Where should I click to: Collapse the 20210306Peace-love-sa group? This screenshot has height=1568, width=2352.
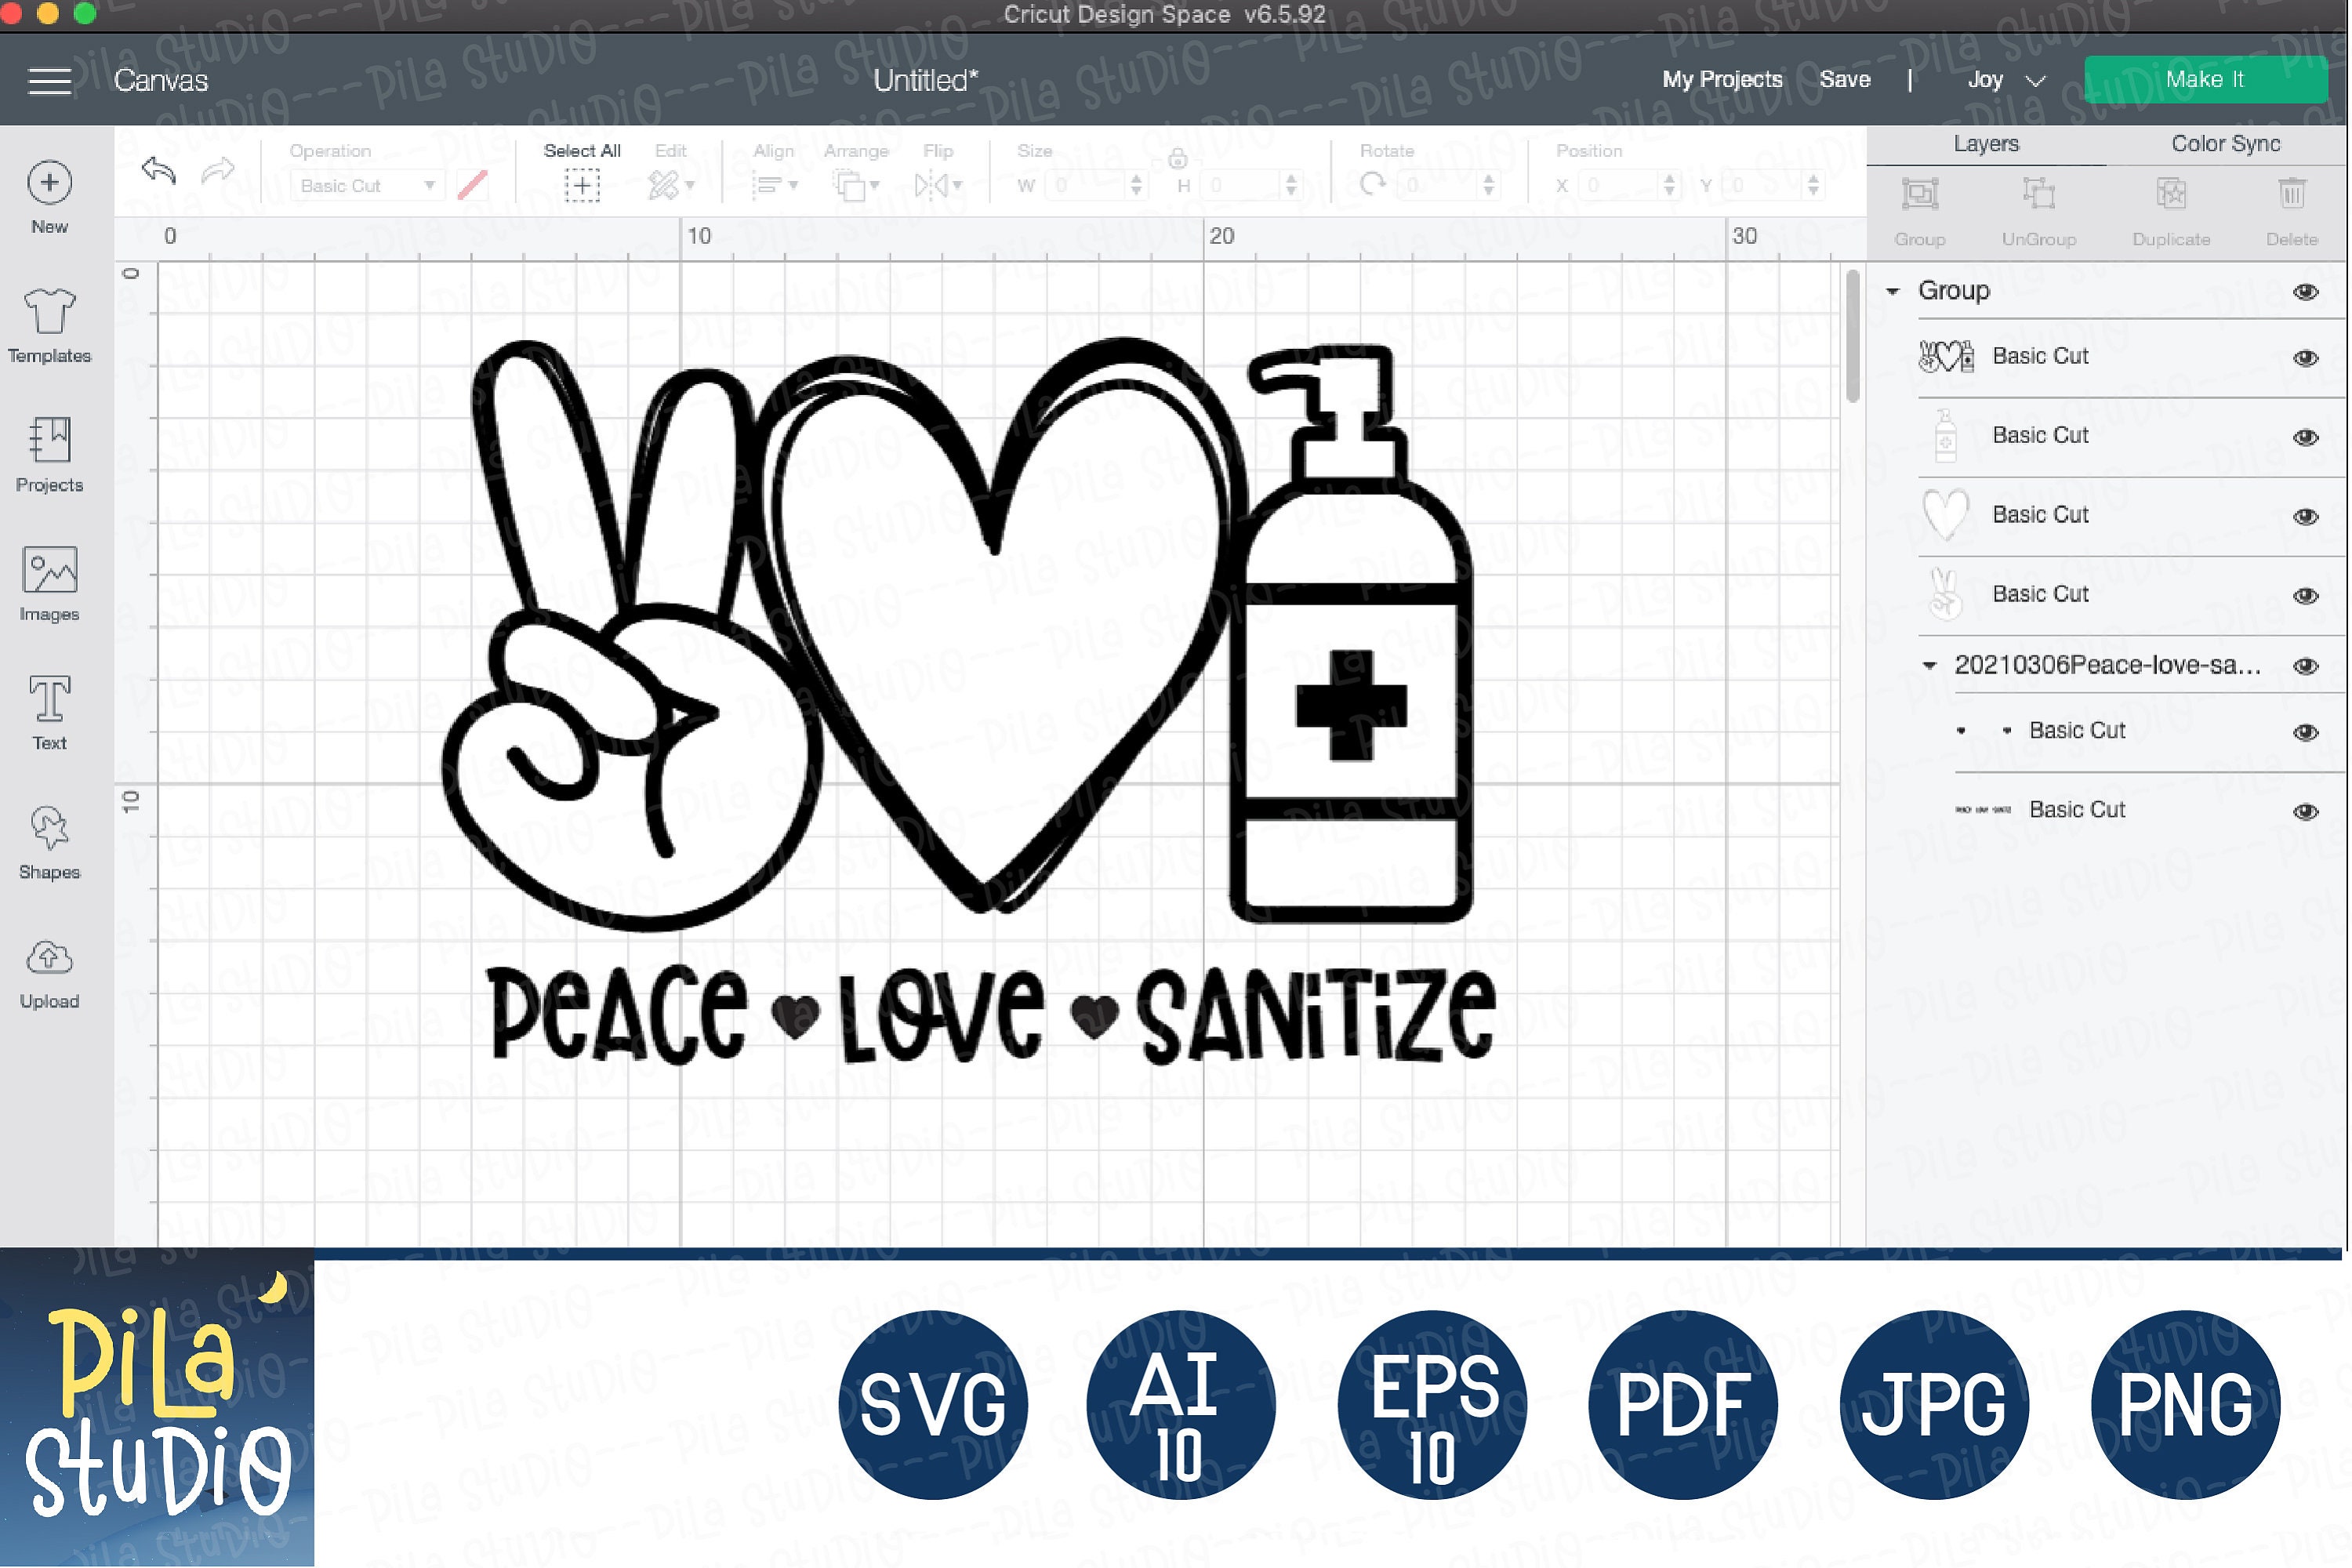pos(1930,666)
